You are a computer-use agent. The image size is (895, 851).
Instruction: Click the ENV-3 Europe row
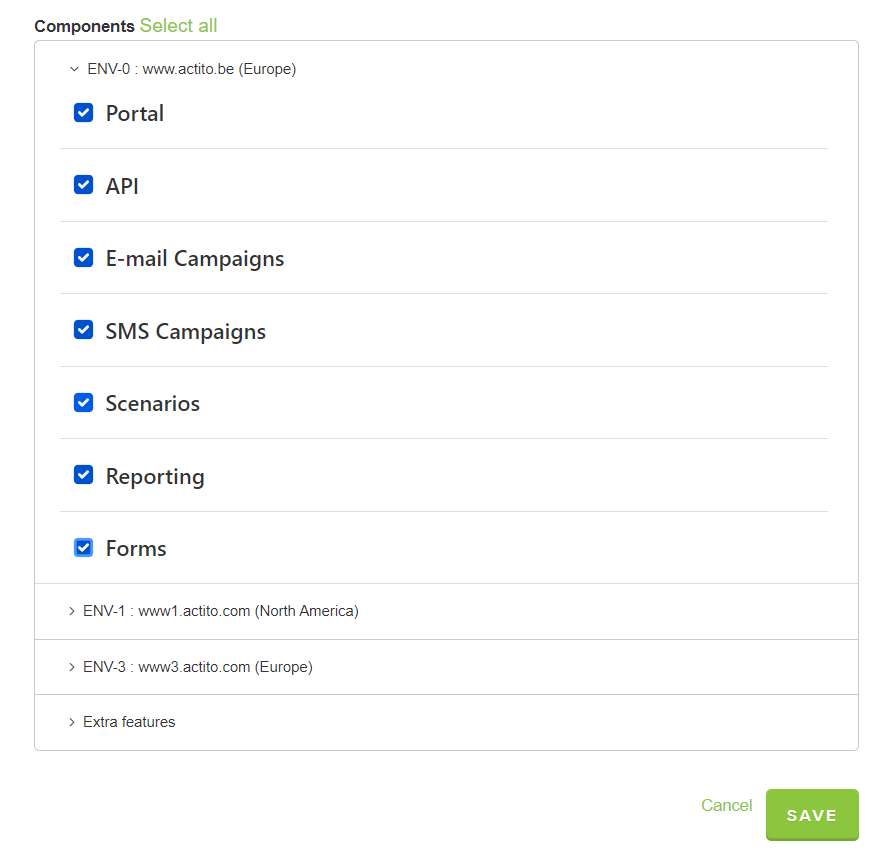[198, 666]
